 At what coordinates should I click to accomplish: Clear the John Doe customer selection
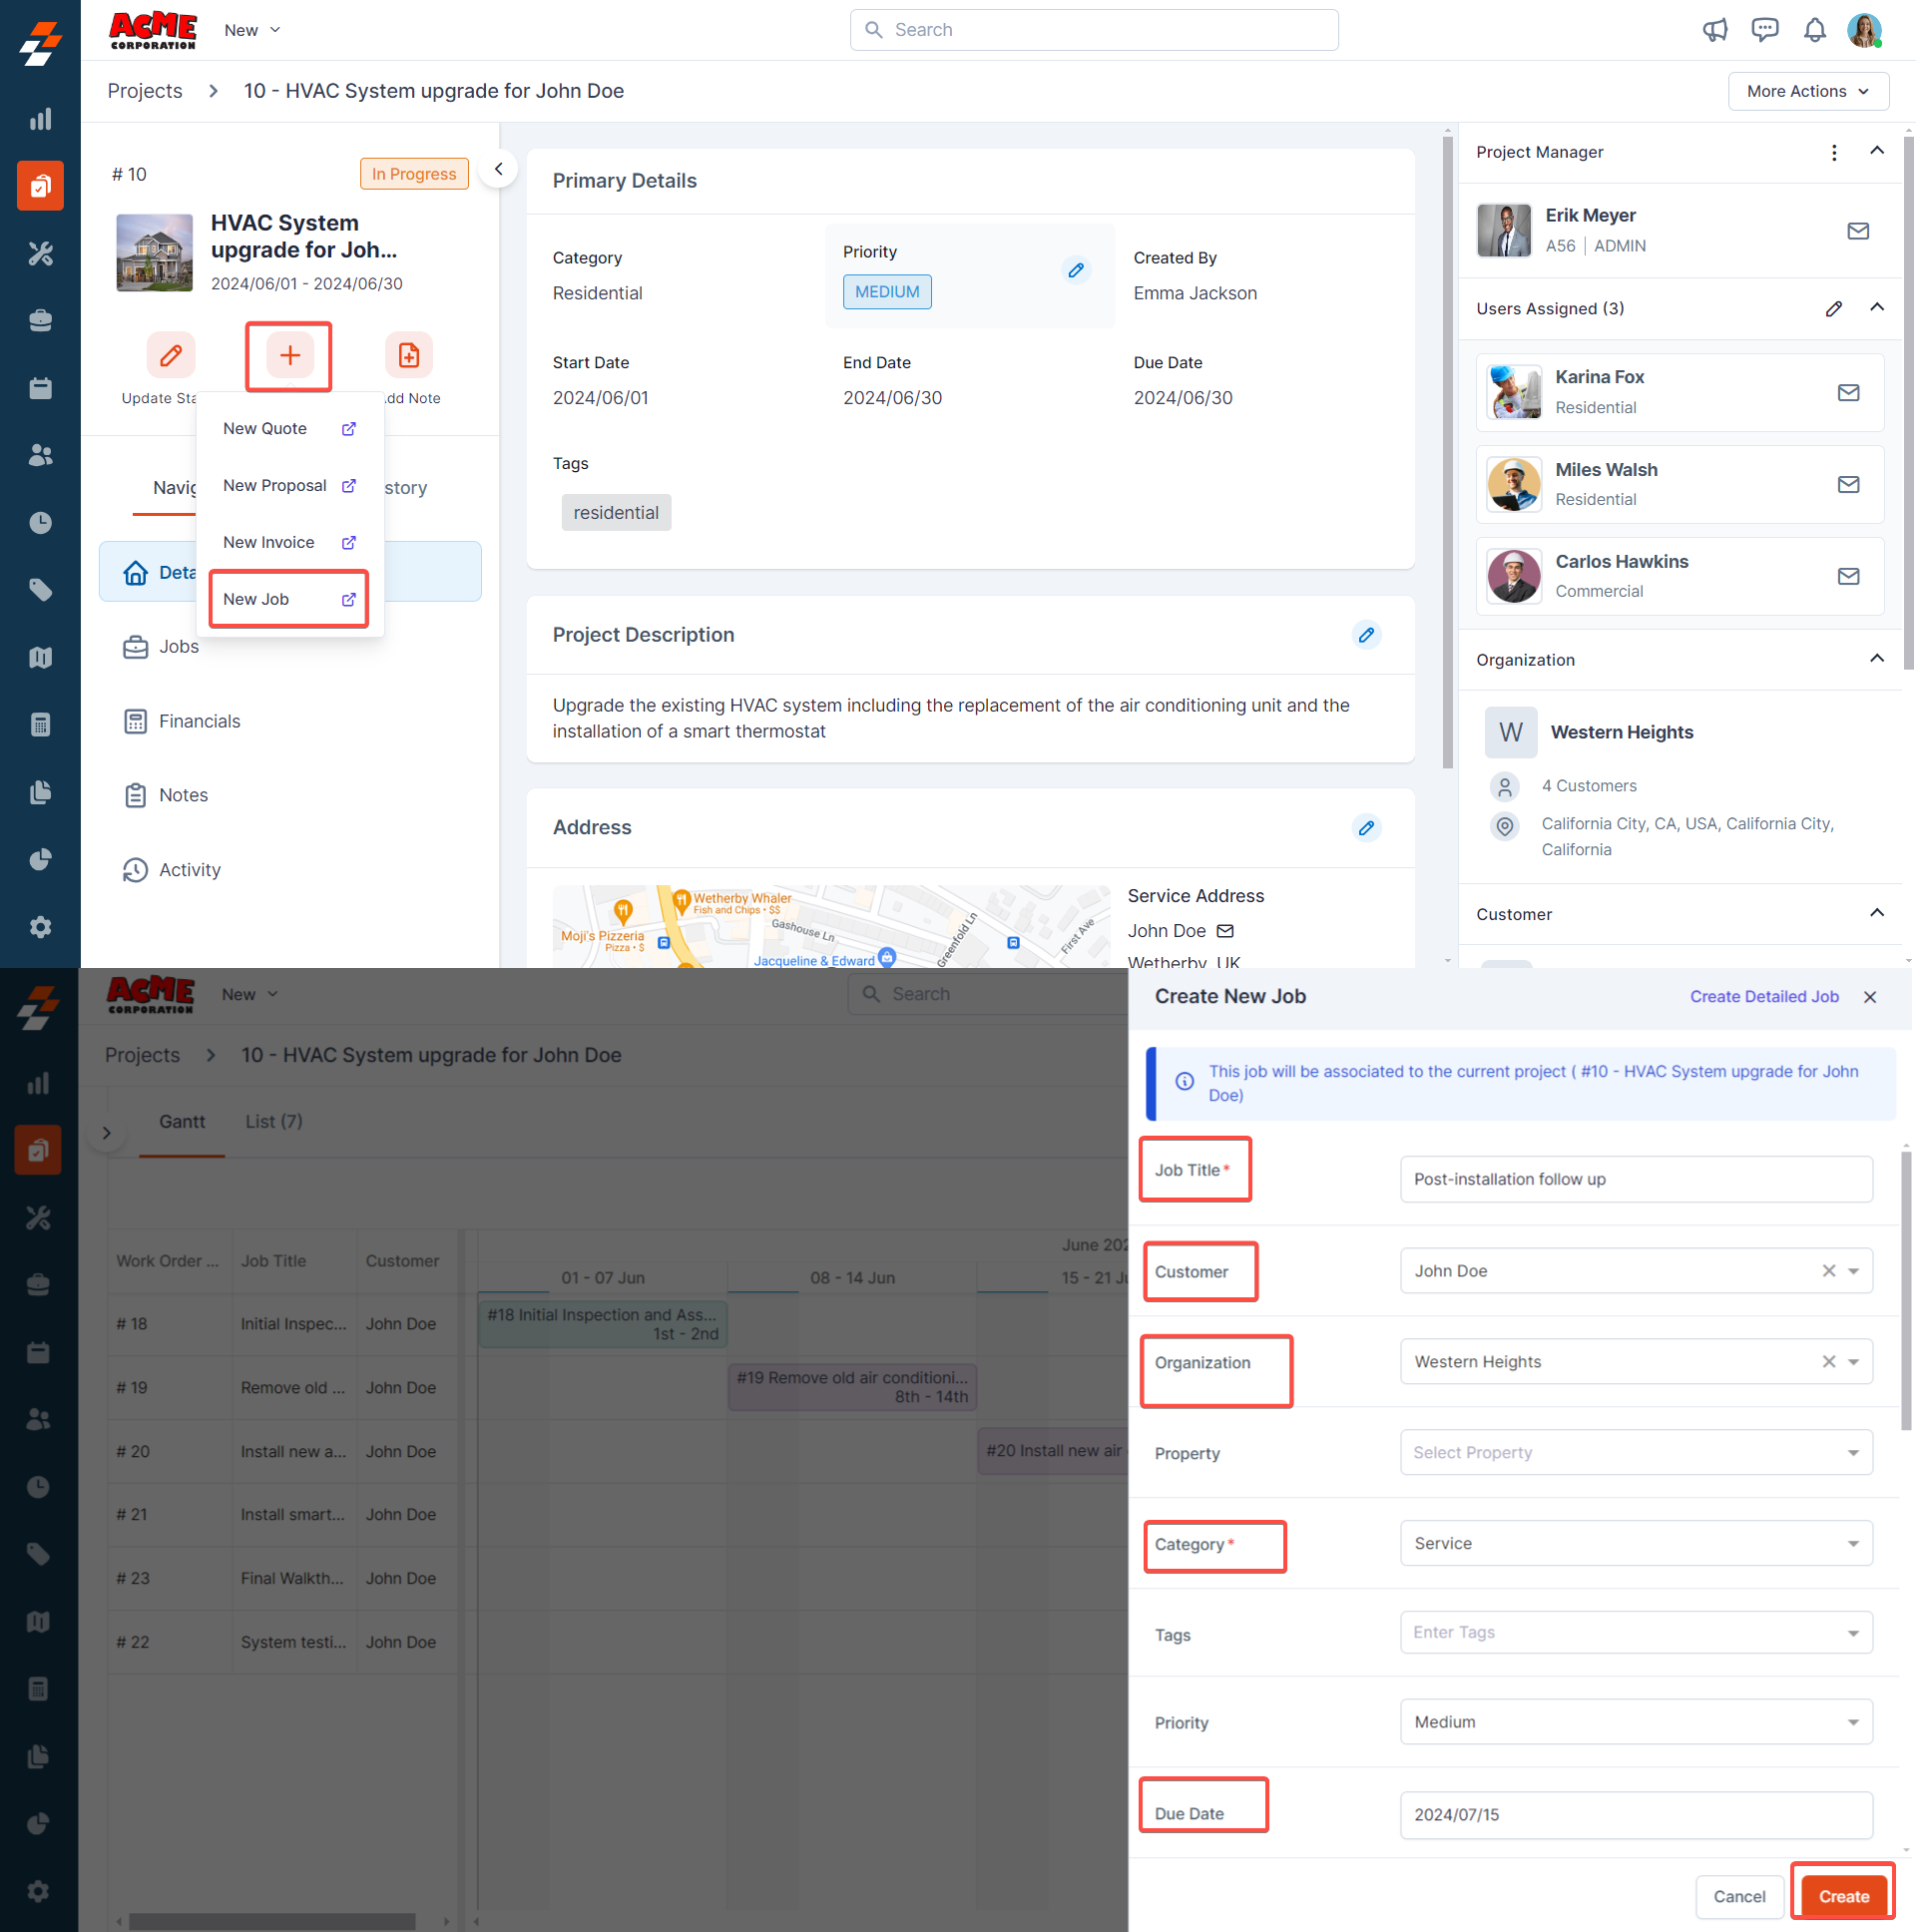click(1828, 1271)
